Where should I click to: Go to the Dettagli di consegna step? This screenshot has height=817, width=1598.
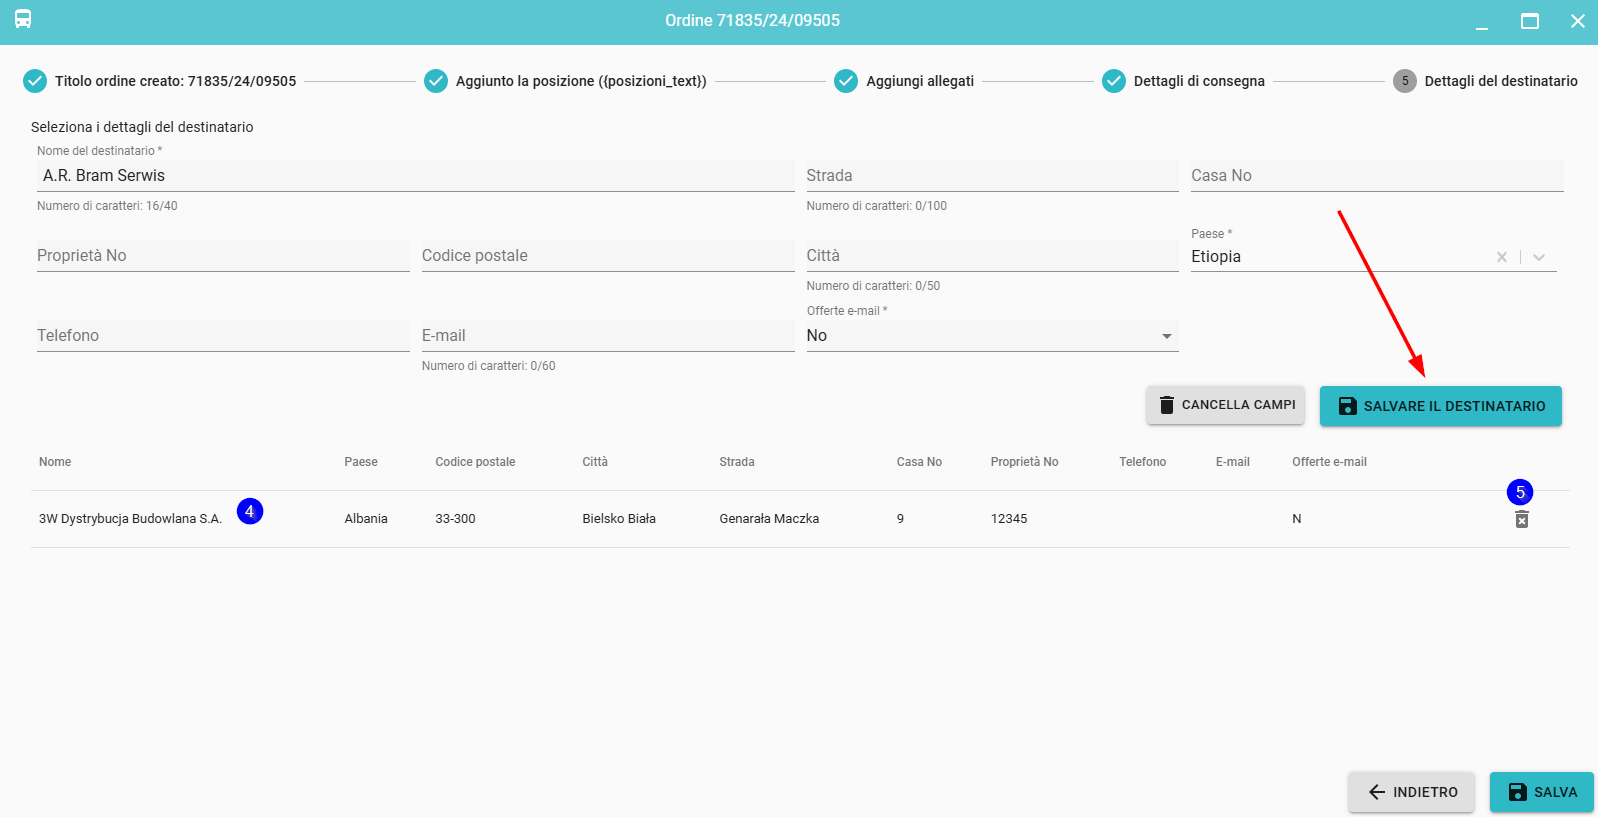point(1198,81)
